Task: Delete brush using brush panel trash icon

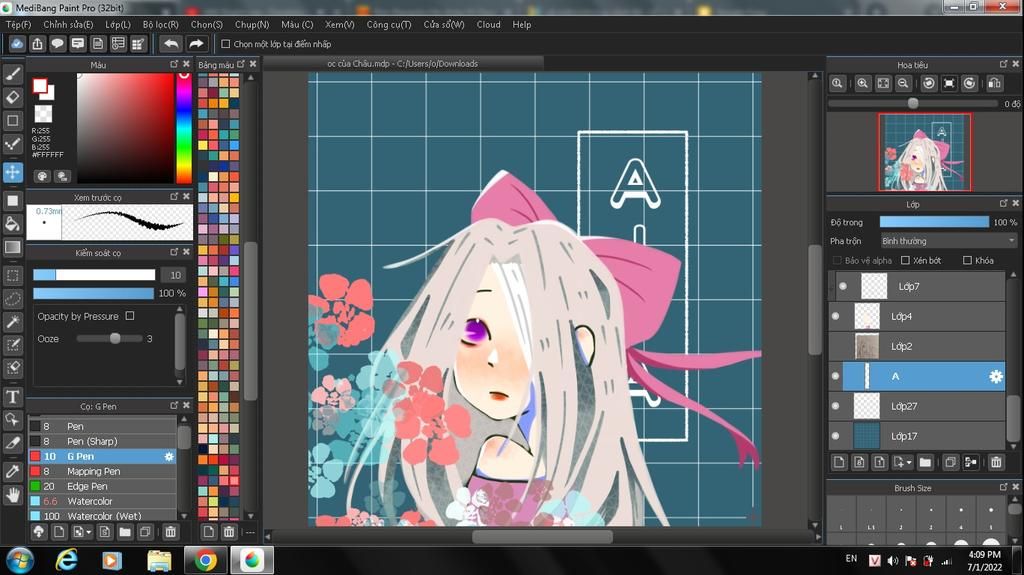Action: [170, 532]
